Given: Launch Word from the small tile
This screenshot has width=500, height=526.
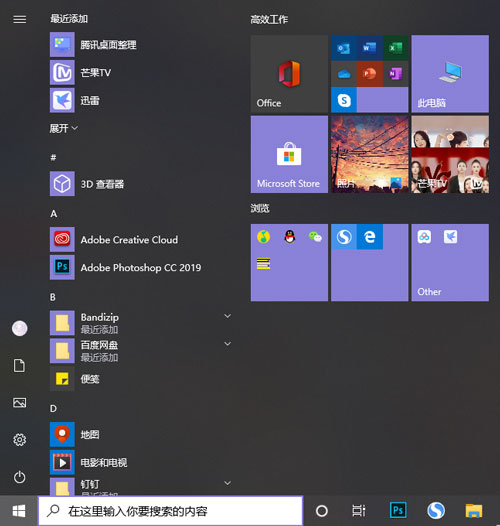Looking at the screenshot, I should [369, 48].
